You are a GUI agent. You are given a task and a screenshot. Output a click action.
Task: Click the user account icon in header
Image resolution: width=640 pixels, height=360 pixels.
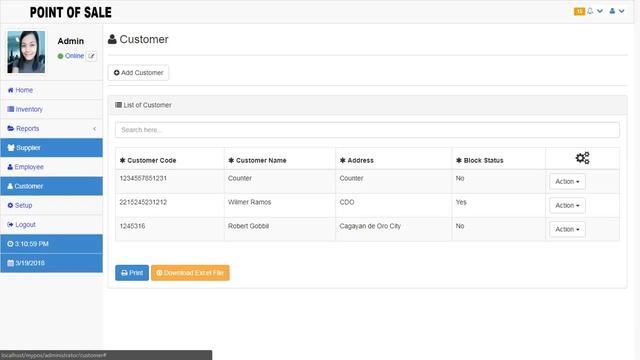click(x=612, y=11)
